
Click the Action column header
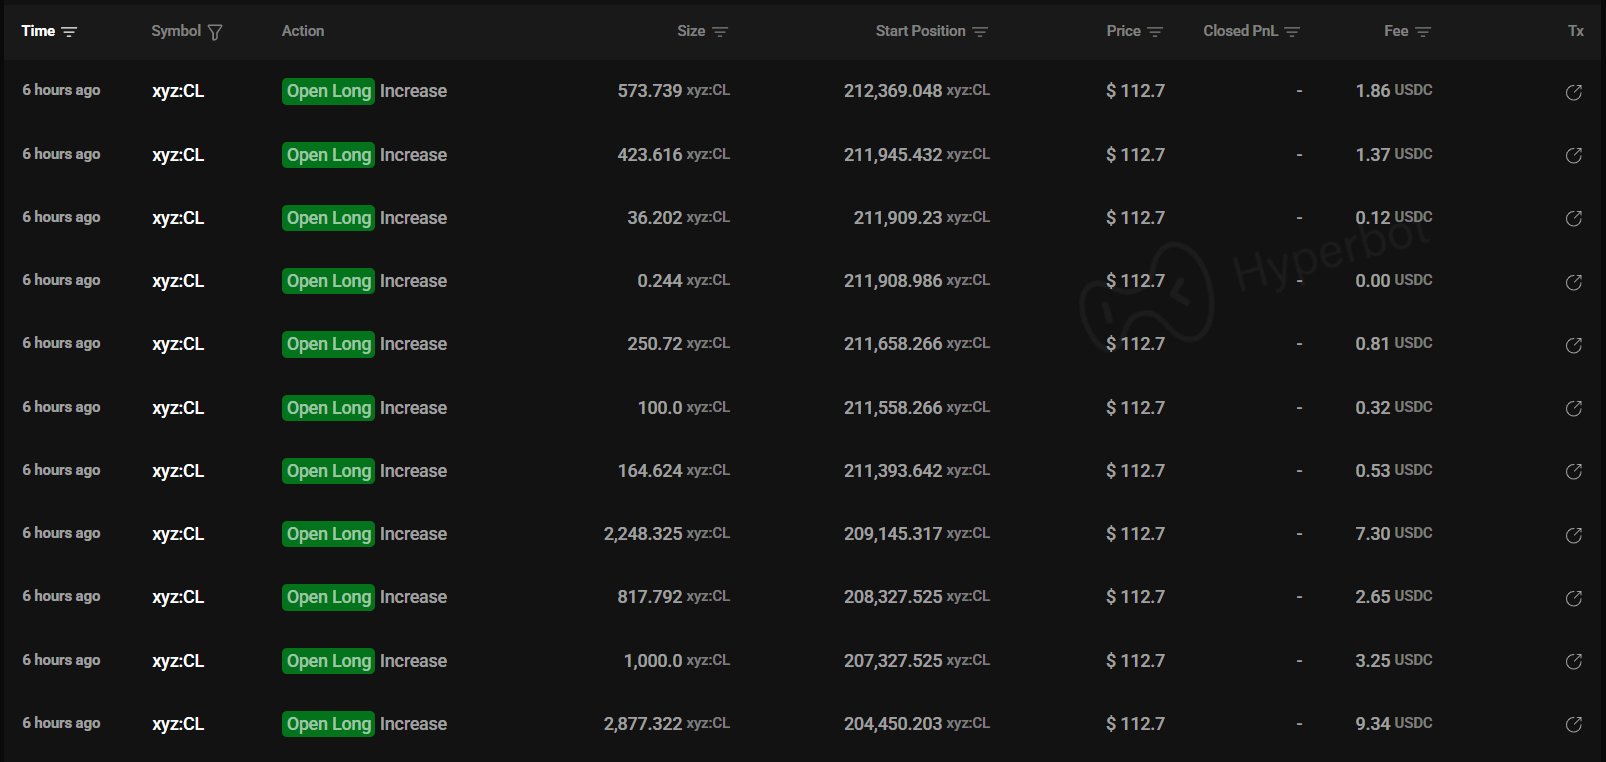[x=303, y=31]
